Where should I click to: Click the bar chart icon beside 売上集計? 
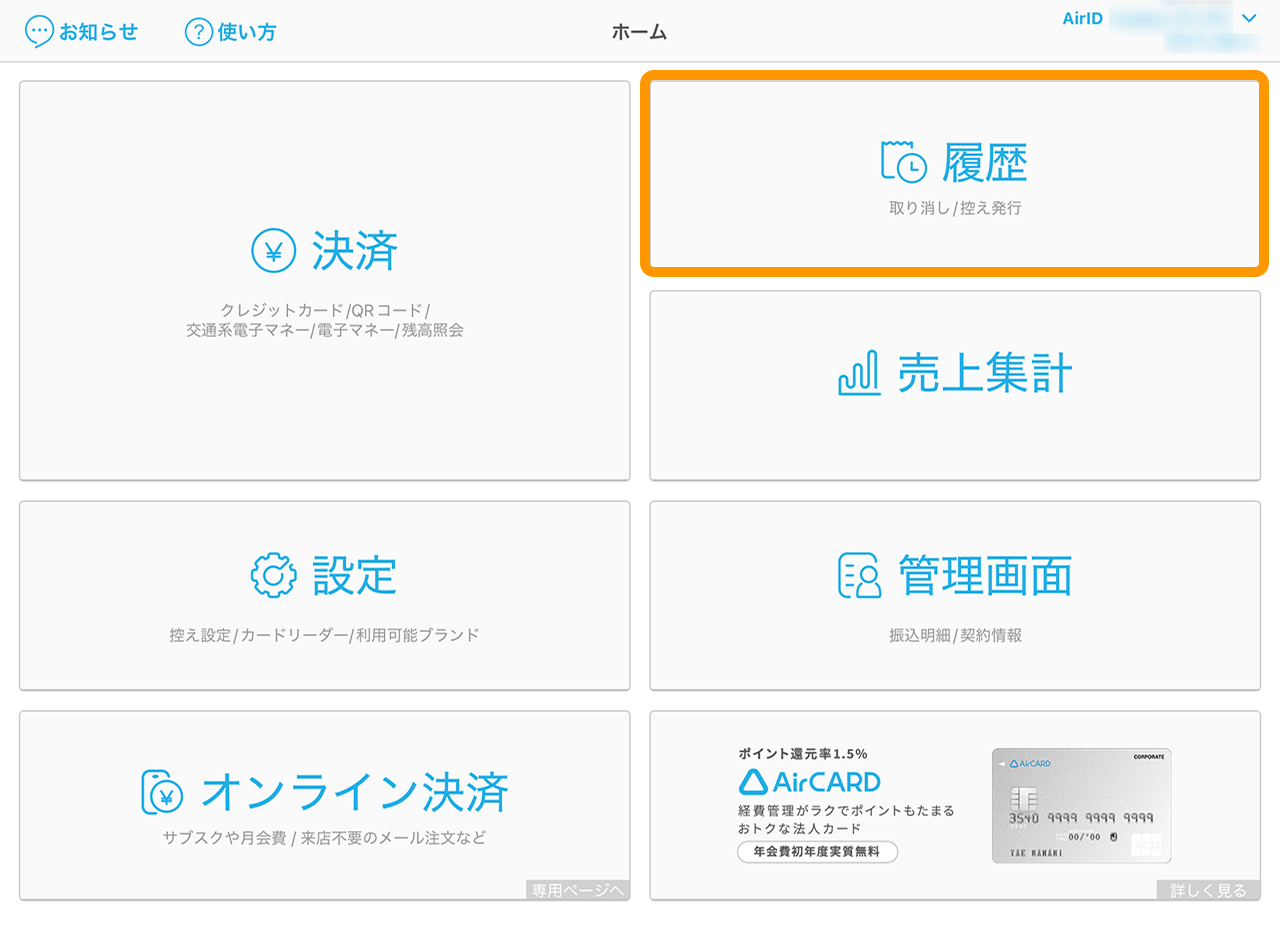coord(858,374)
